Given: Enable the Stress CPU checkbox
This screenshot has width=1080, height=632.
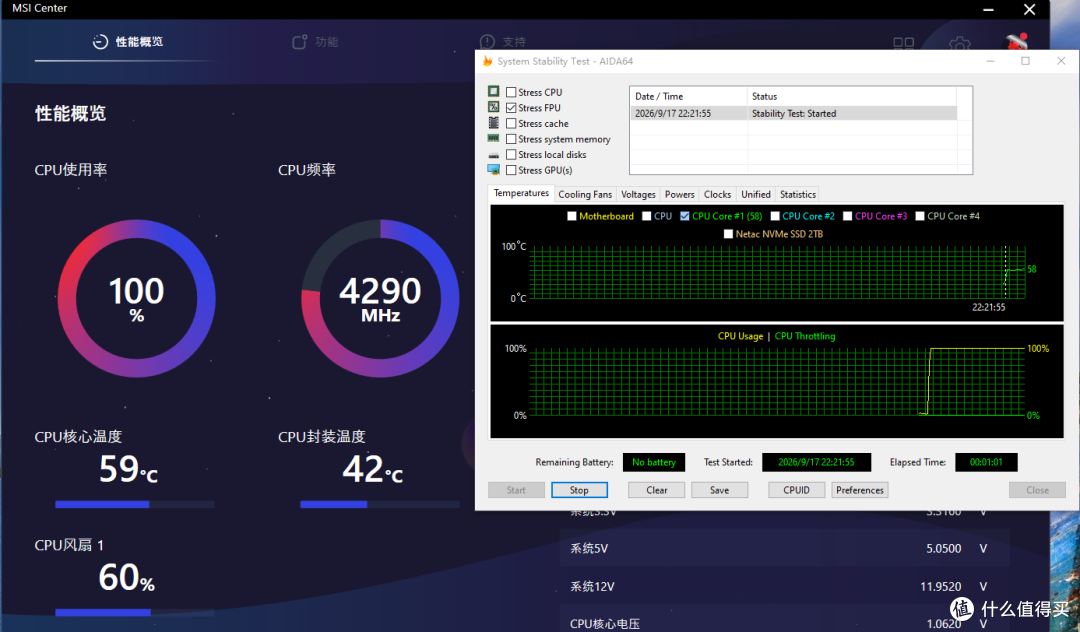Looking at the screenshot, I should [511, 92].
